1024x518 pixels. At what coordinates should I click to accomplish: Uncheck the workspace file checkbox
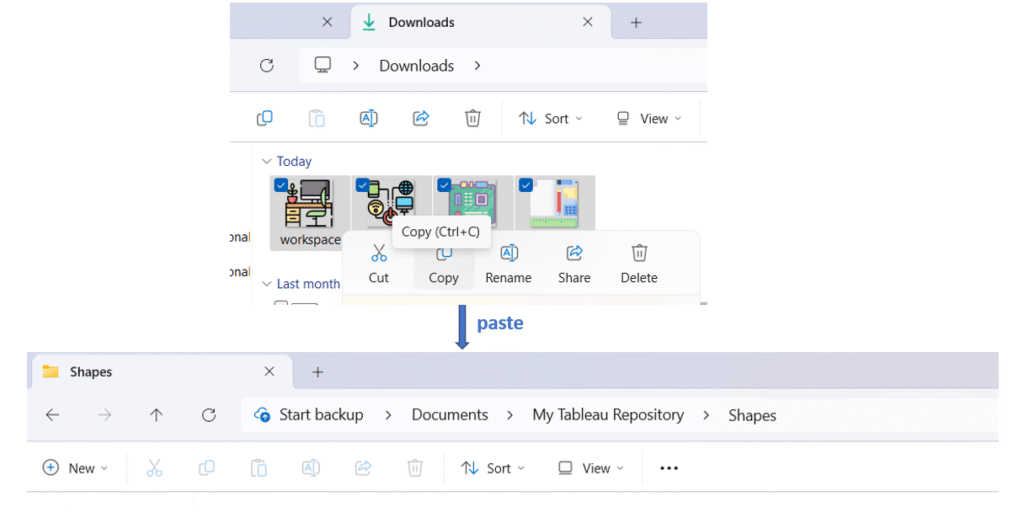coord(281,185)
